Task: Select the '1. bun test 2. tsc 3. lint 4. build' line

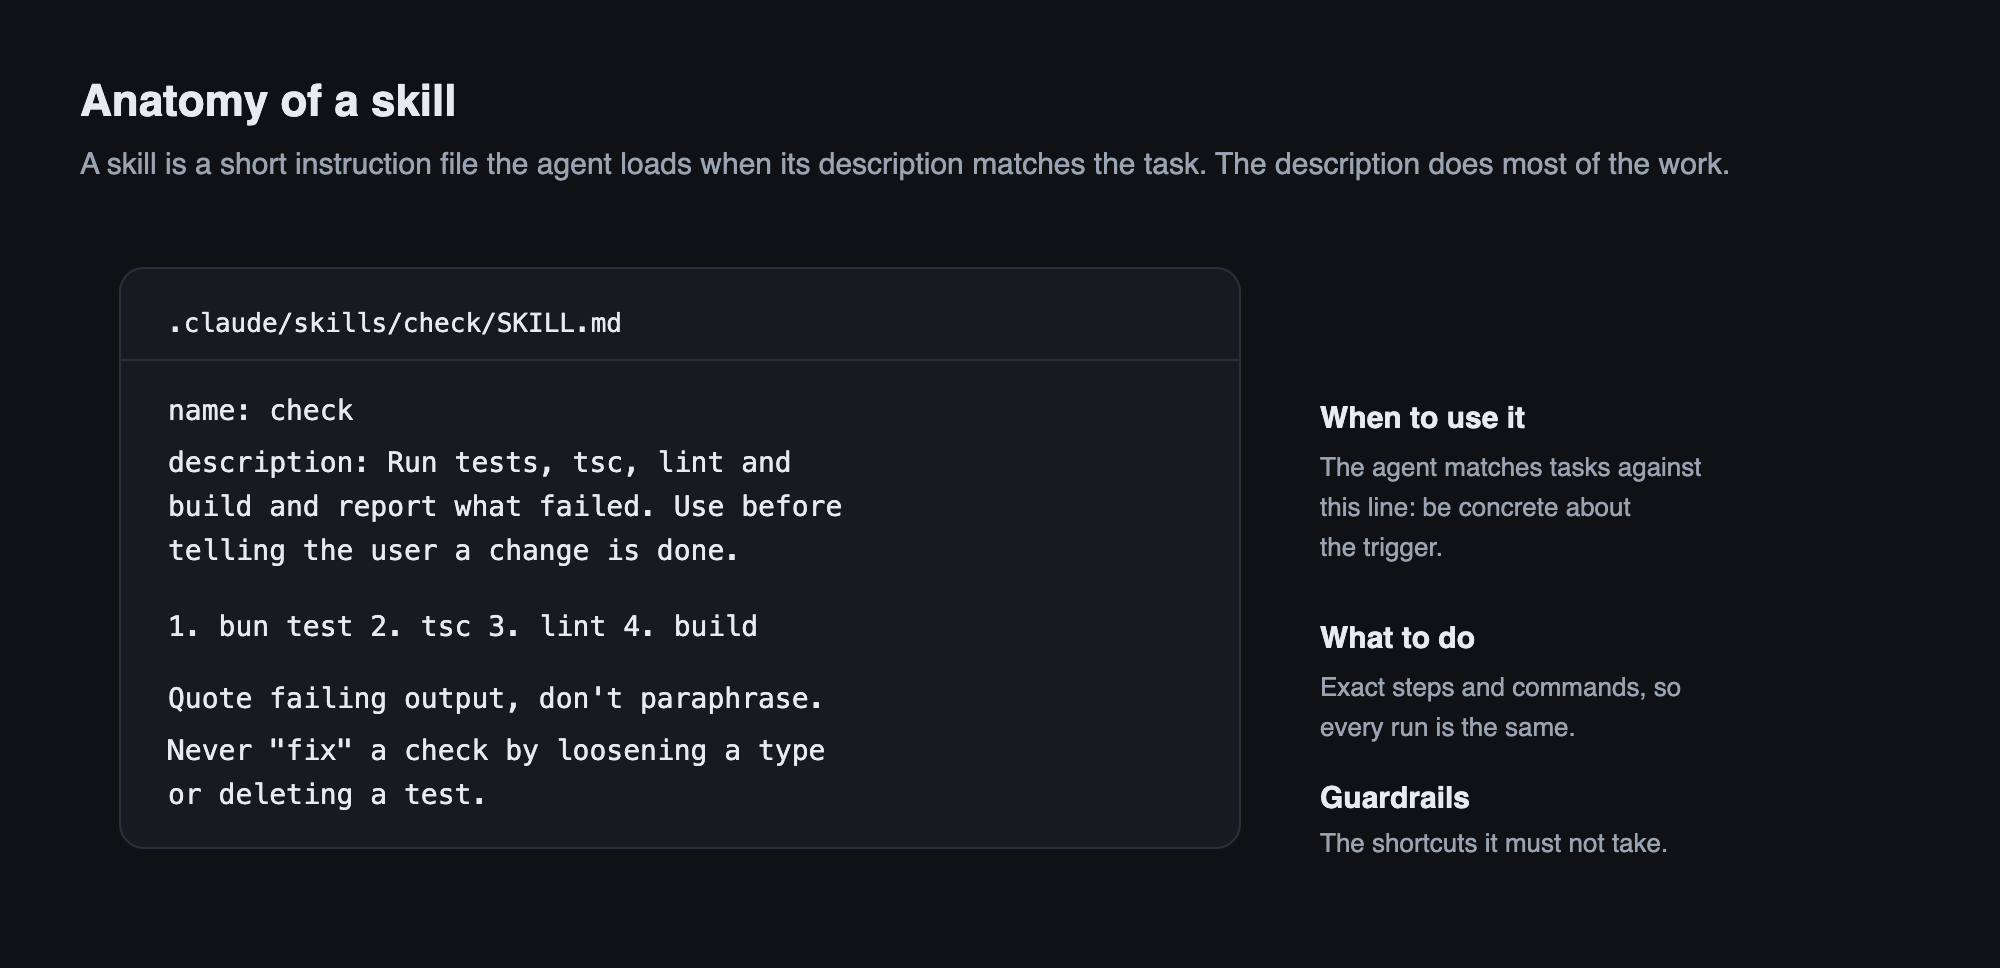Action: (x=463, y=627)
